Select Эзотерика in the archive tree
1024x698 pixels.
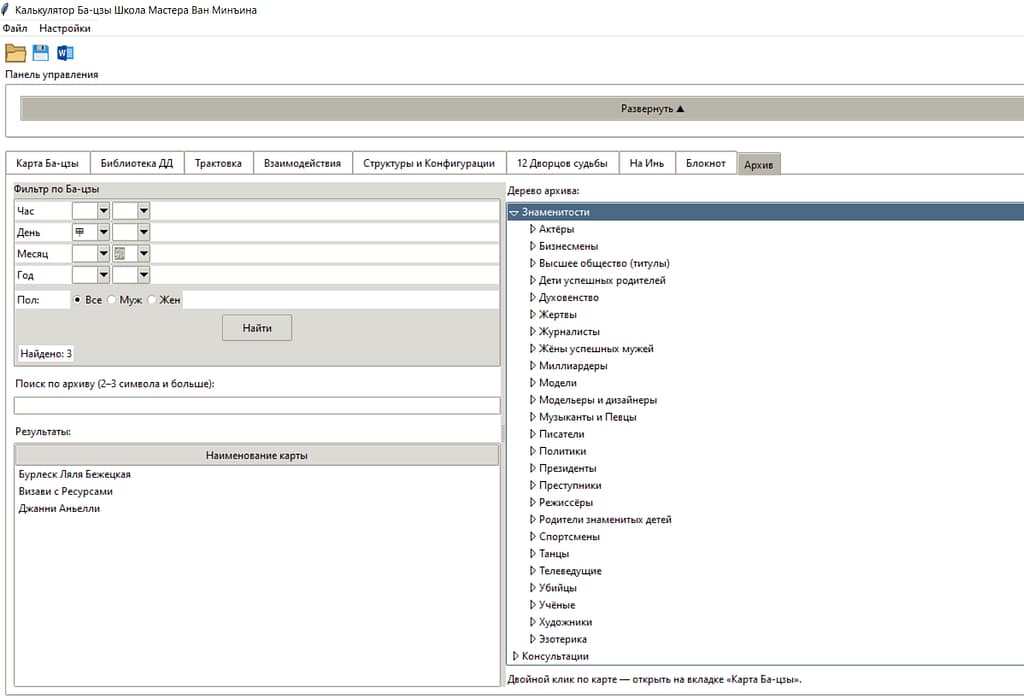pyautogui.click(x=562, y=639)
